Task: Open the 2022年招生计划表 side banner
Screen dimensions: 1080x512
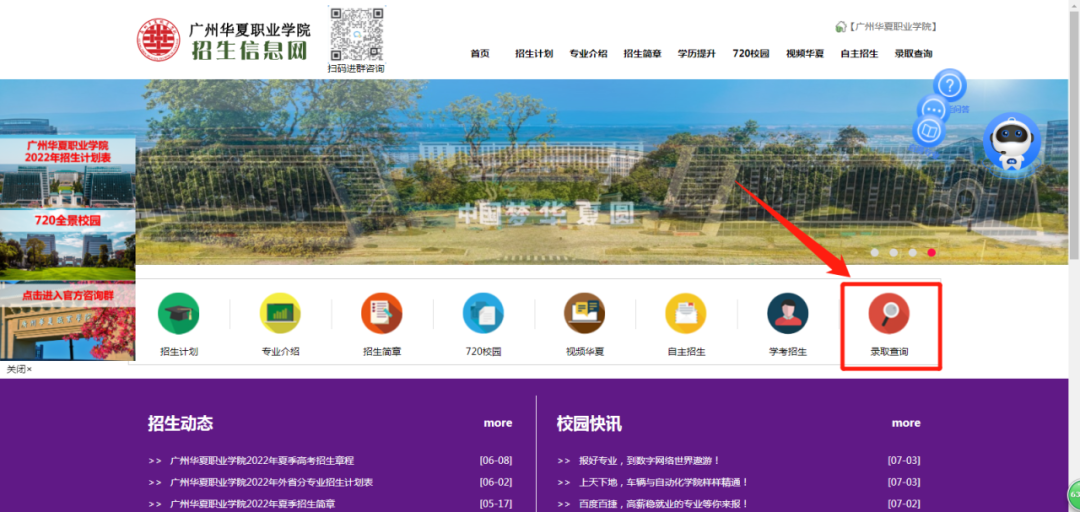Action: tap(68, 171)
